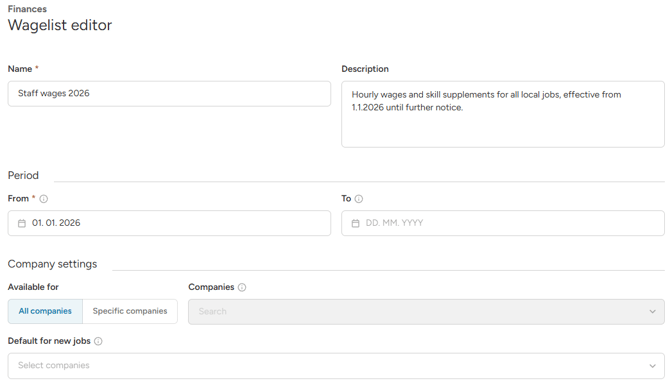Click the Finances breadcrumb text
The width and height of the screenshot is (670, 390).
click(x=27, y=9)
